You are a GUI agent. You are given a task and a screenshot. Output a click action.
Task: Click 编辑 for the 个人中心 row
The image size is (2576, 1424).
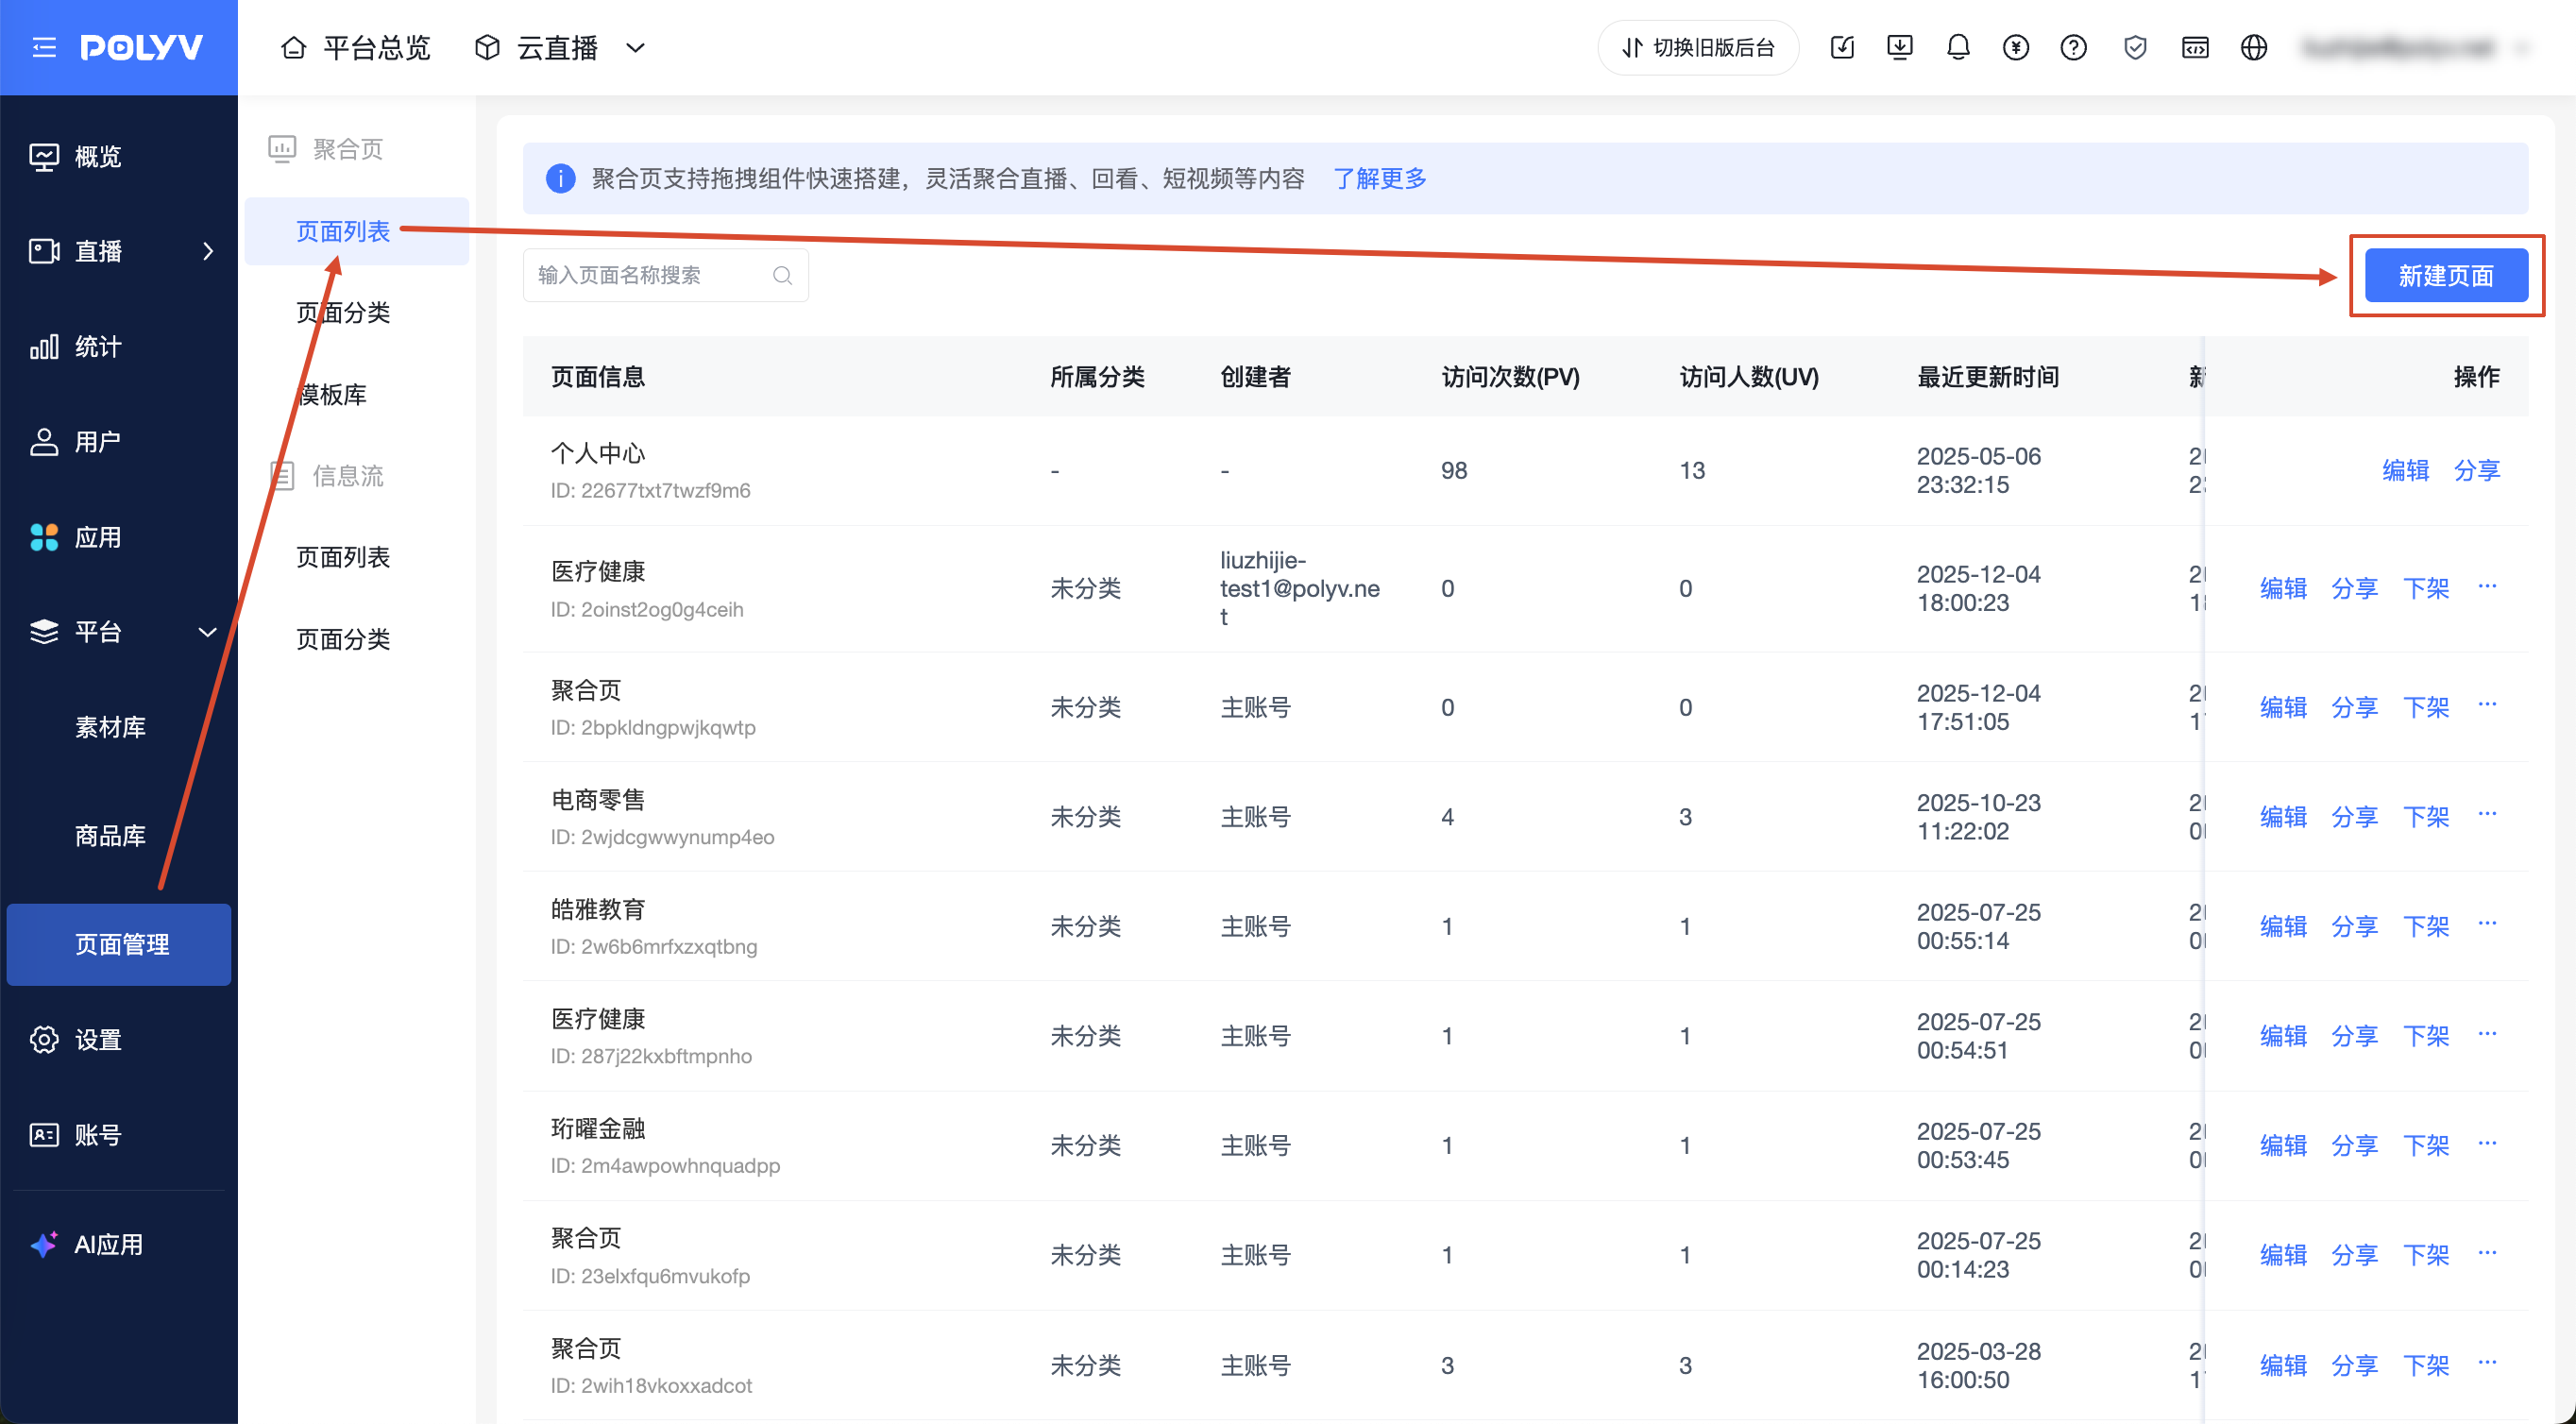2405,470
